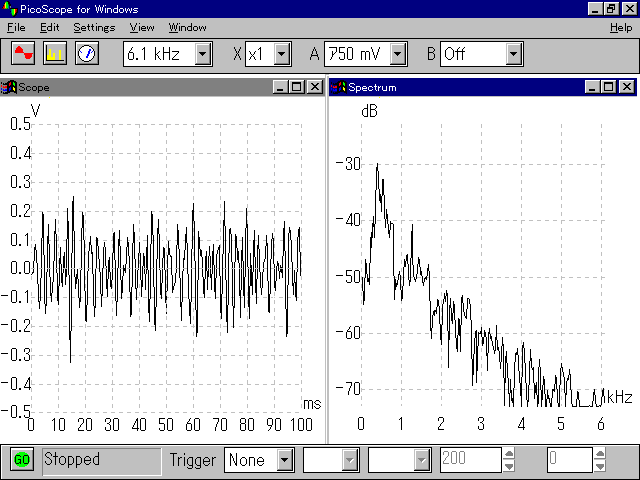Increase the 200 trigger value with up arrow
Image resolution: width=640 pixels, height=480 pixels.
[x=509, y=454]
